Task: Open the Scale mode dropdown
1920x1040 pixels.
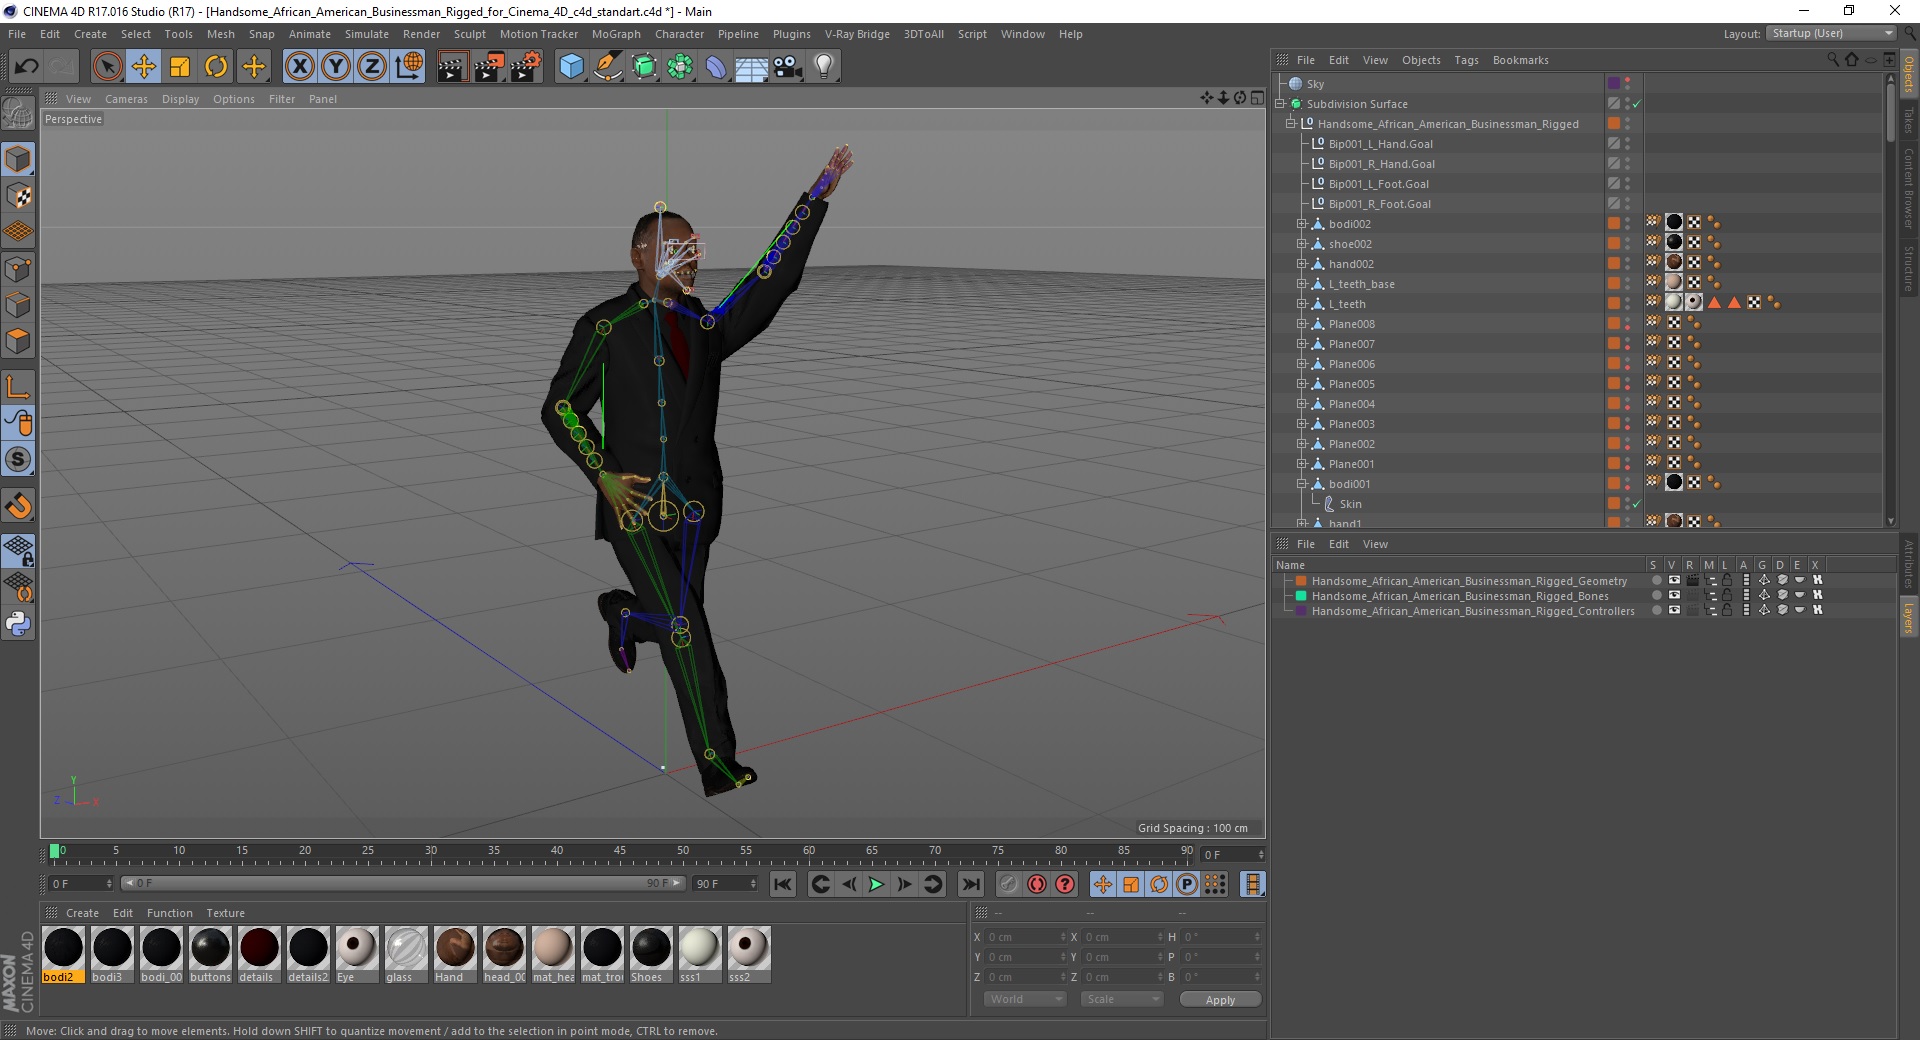Action: (1121, 999)
